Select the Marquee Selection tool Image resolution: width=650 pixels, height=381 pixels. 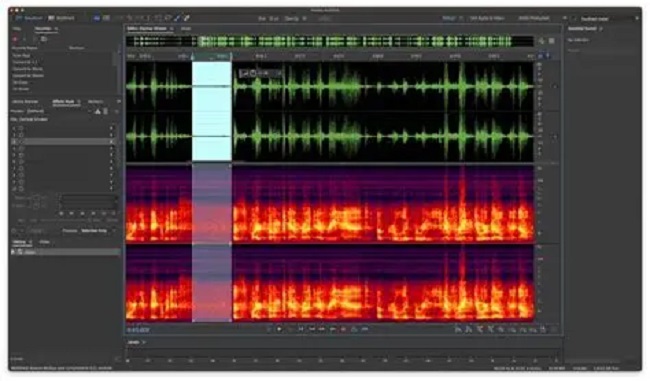click(x=158, y=18)
